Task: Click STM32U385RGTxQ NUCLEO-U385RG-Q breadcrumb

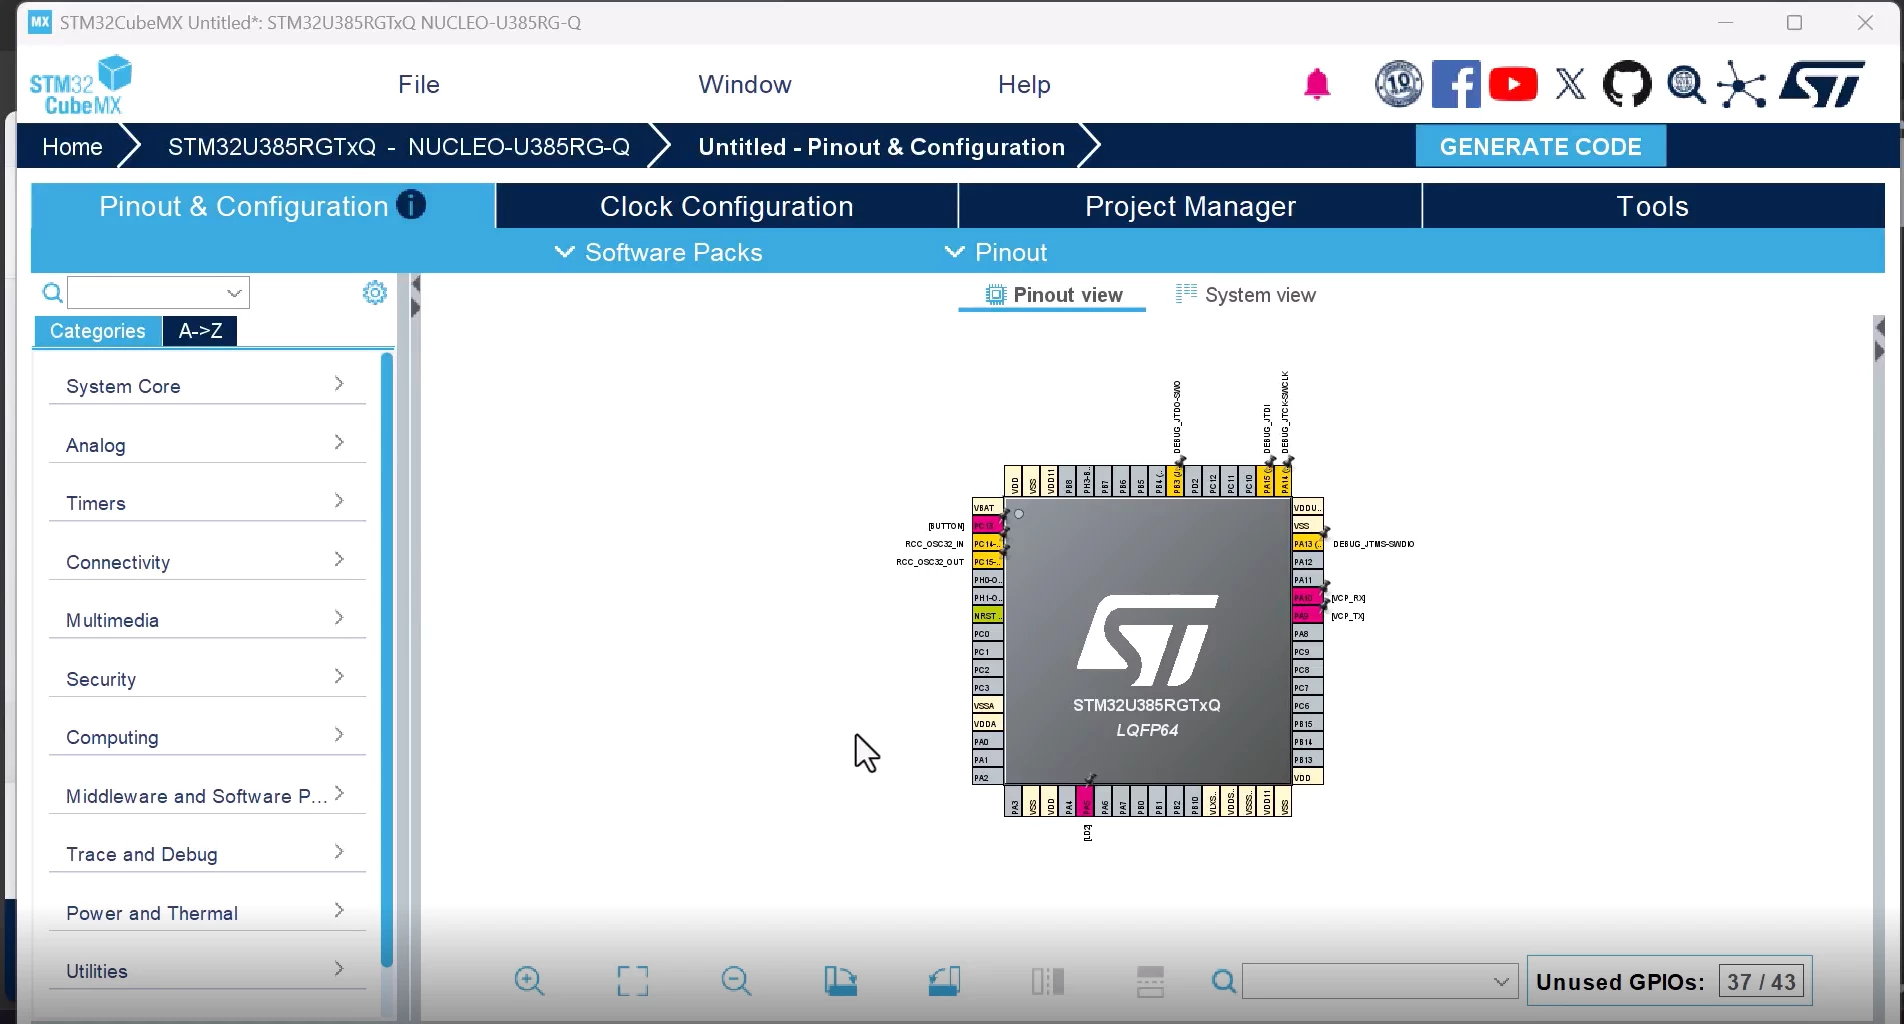Action: coord(398,147)
